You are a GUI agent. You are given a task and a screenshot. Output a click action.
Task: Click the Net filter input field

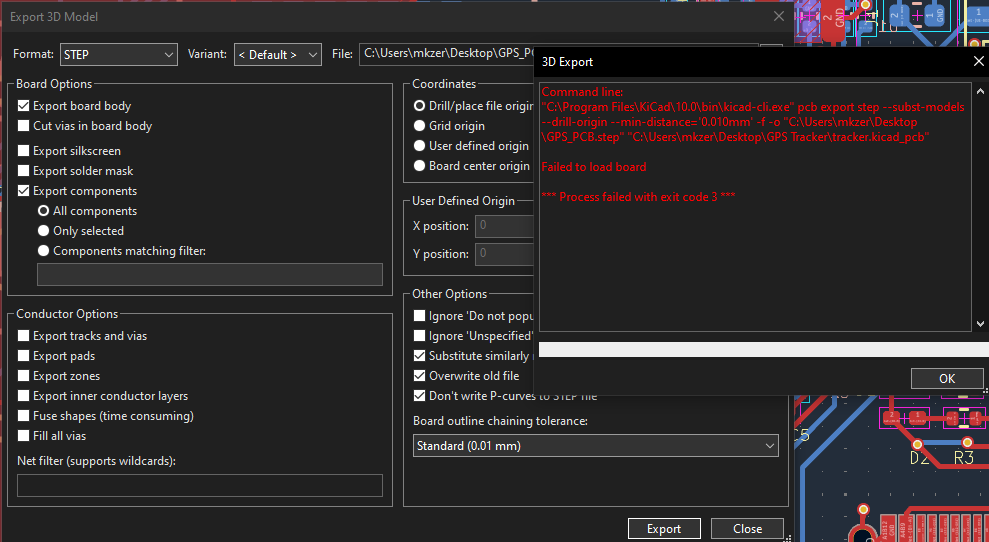tap(200, 485)
